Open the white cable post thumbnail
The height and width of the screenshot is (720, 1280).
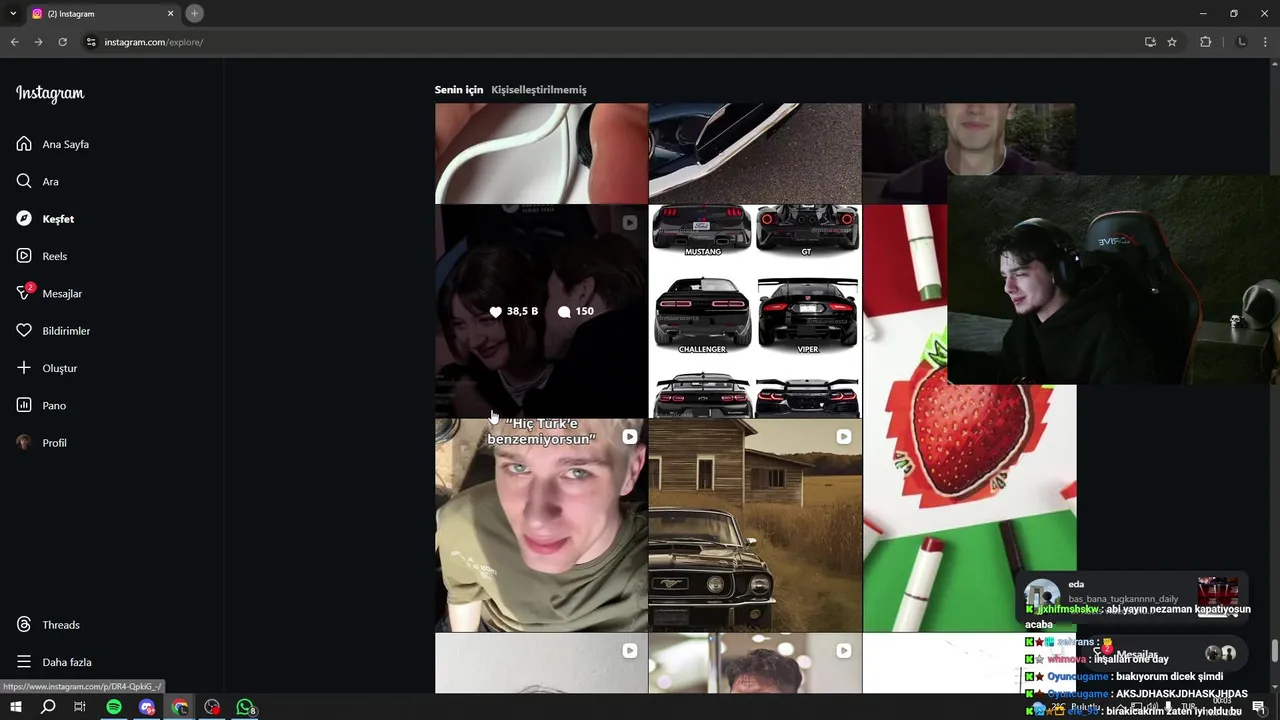click(541, 153)
